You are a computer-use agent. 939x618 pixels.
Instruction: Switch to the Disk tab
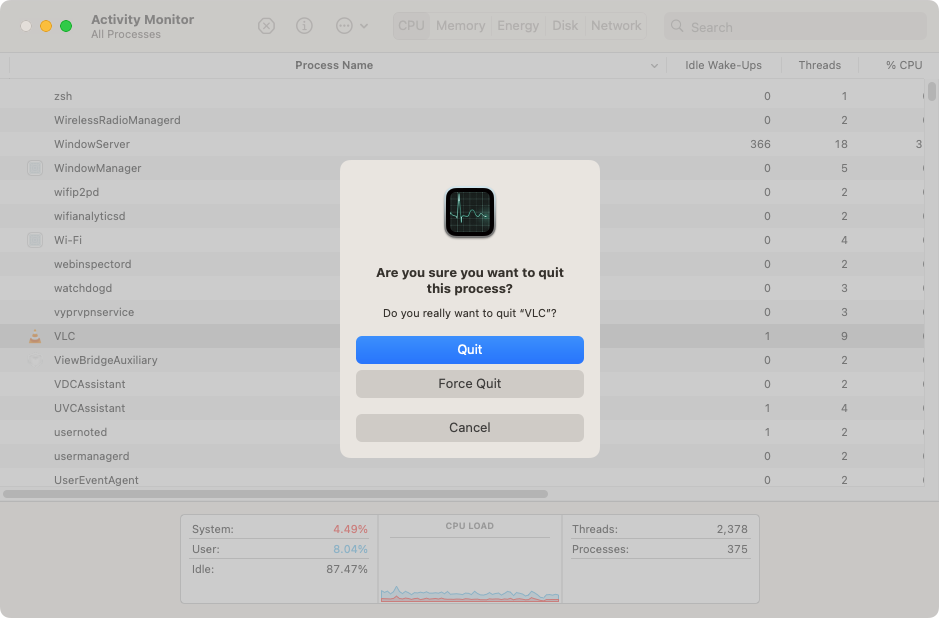[x=565, y=26]
